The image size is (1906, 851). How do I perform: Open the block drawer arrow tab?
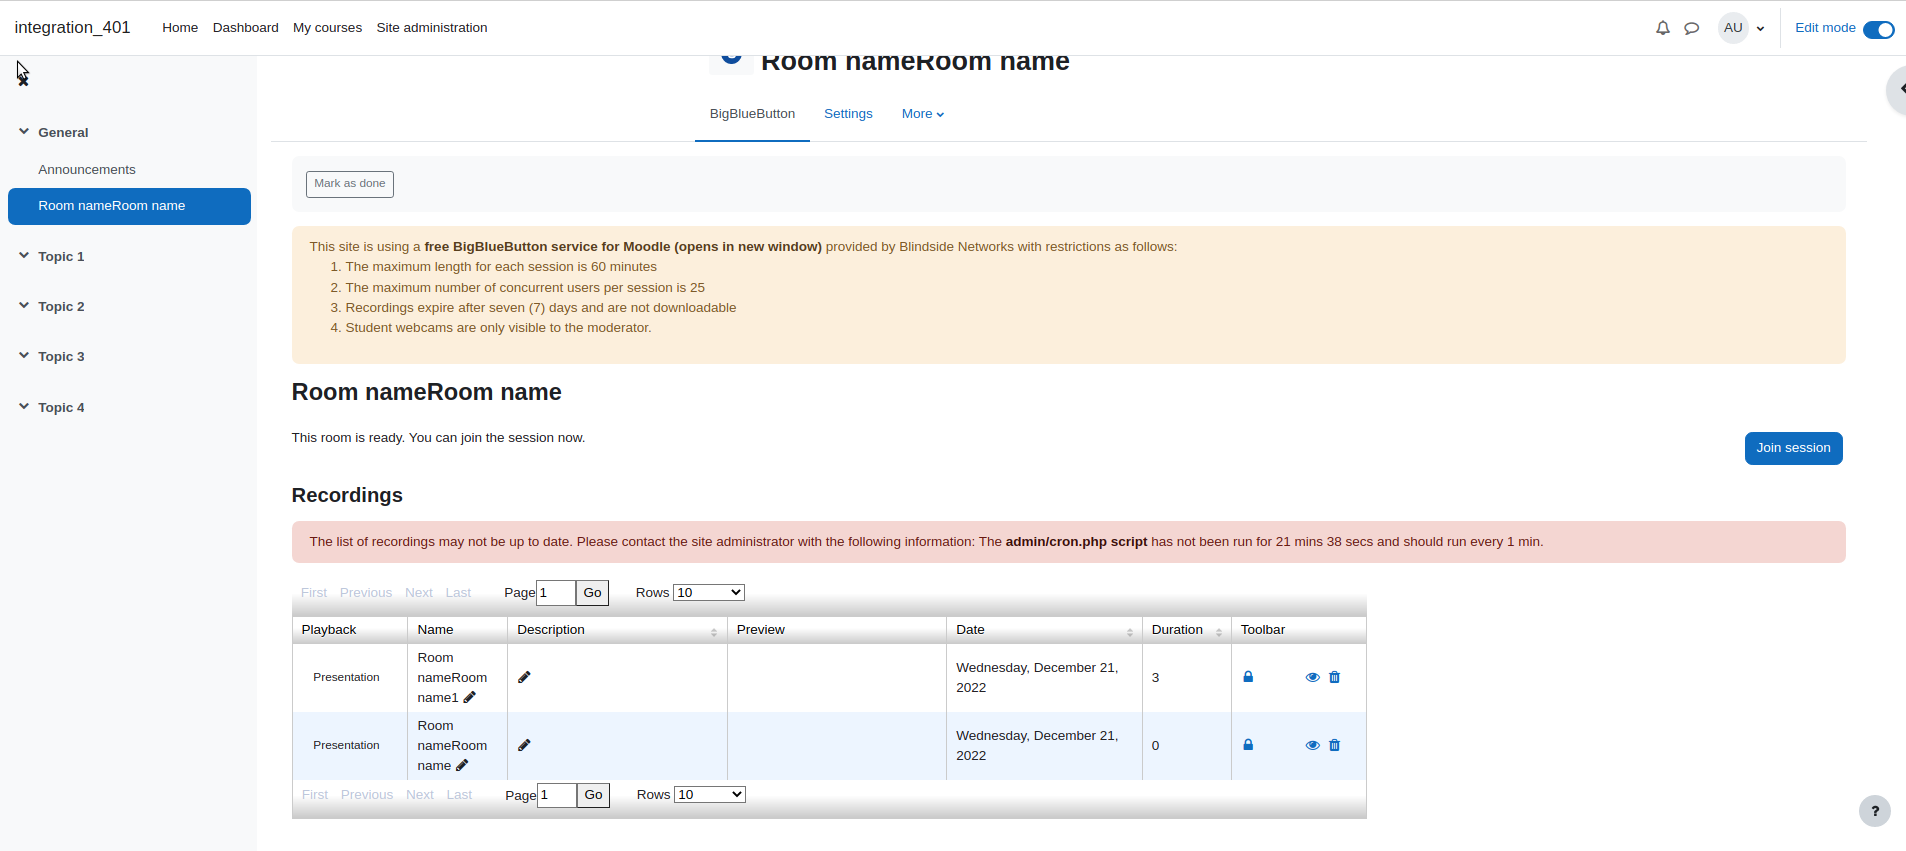click(x=1896, y=89)
